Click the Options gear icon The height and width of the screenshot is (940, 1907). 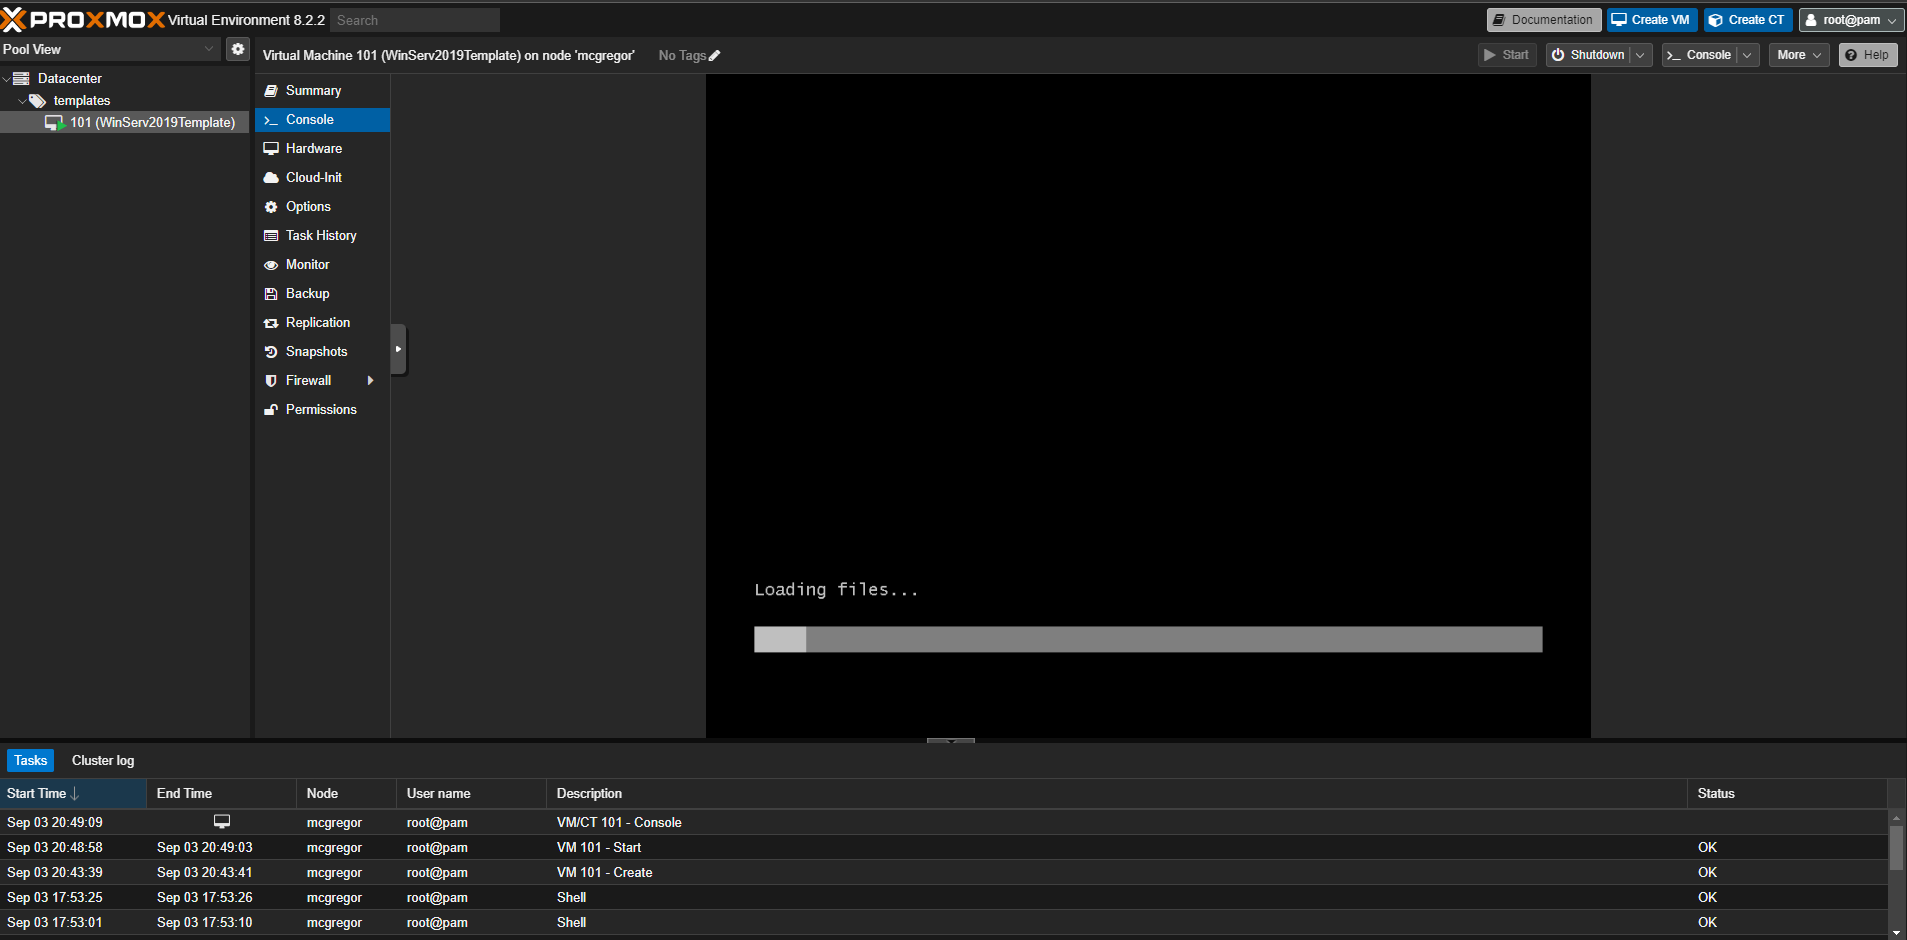click(x=271, y=207)
